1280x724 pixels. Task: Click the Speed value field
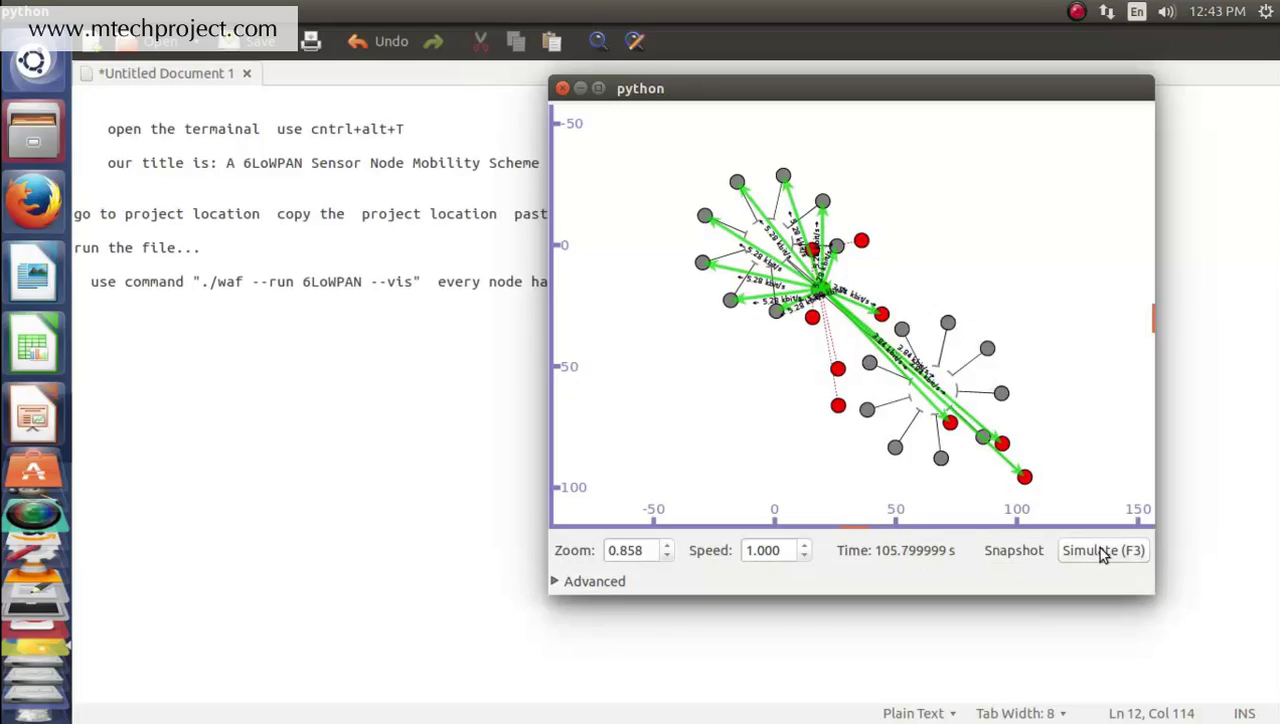pyautogui.click(x=766, y=550)
